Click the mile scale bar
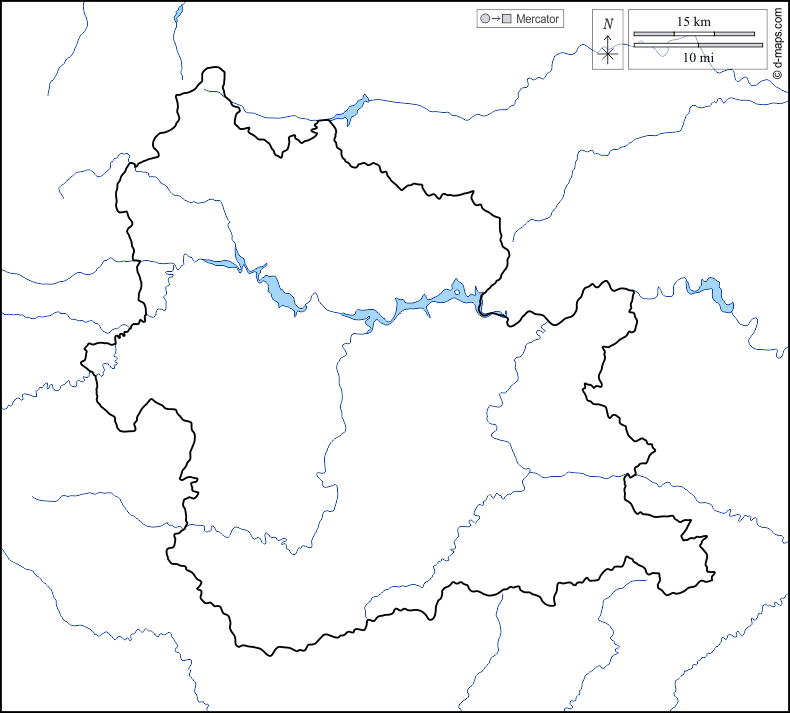The height and width of the screenshot is (713, 790). [x=698, y=45]
